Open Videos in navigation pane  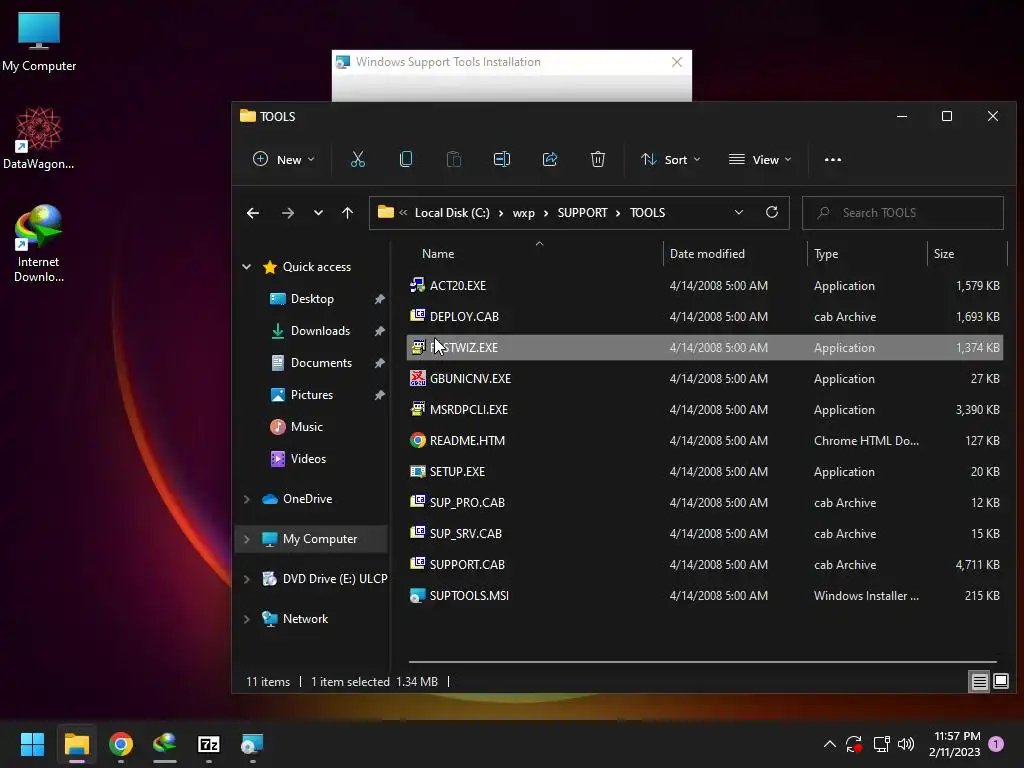(x=308, y=458)
